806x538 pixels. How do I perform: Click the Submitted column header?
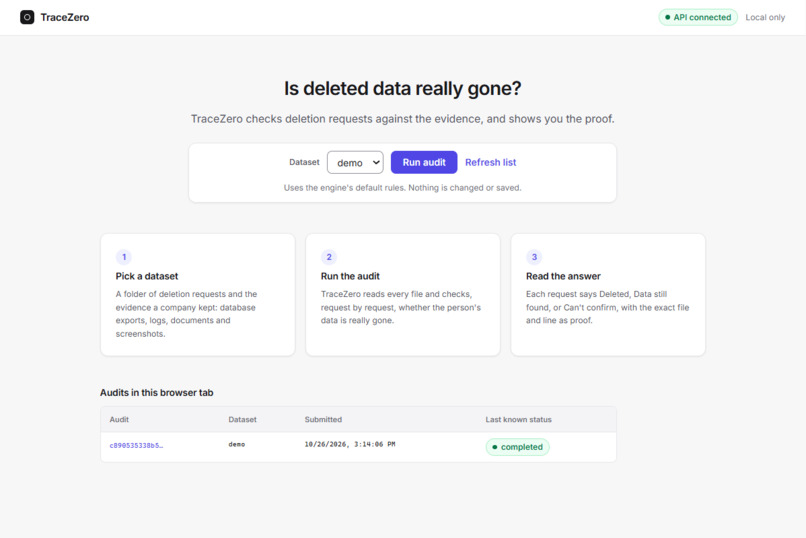point(323,419)
